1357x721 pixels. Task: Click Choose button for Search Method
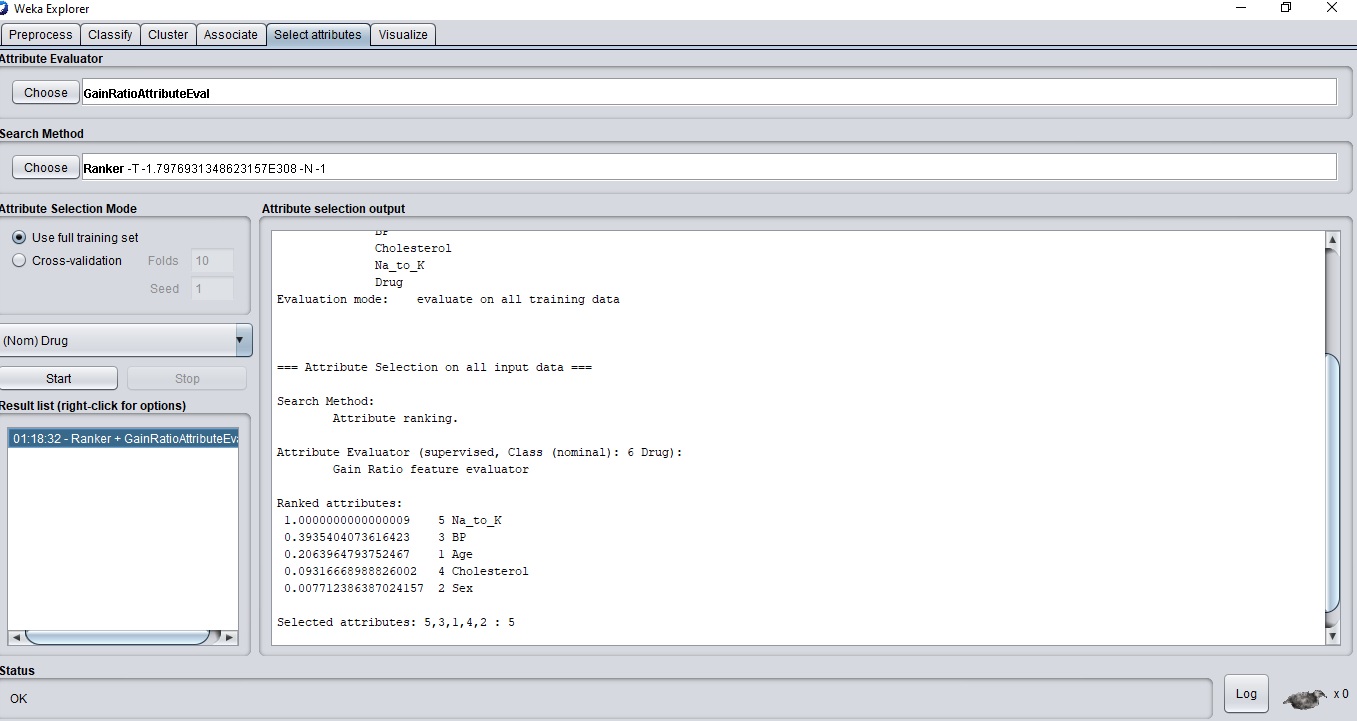click(x=46, y=167)
